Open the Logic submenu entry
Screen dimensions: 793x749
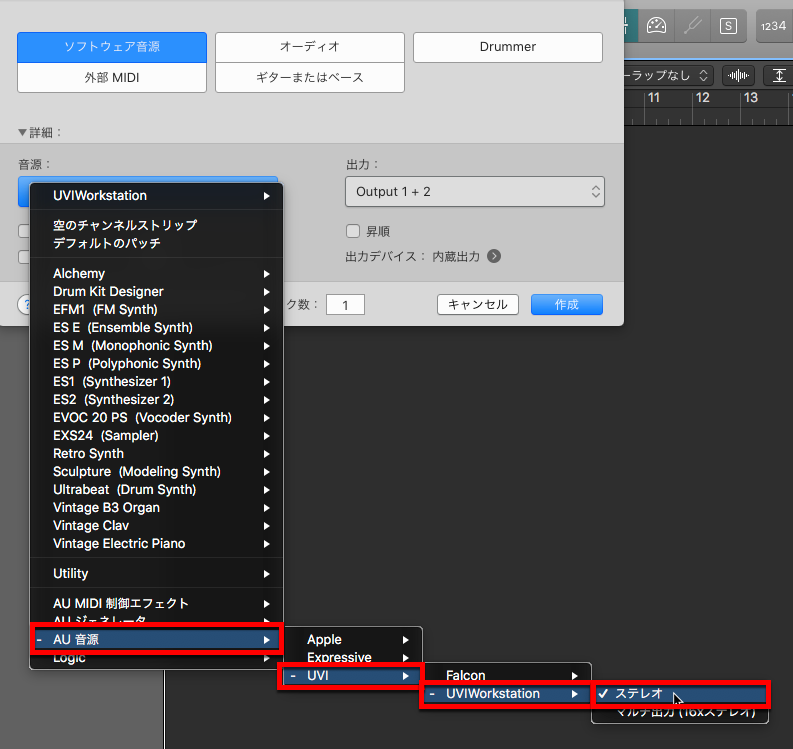click(x=157, y=659)
